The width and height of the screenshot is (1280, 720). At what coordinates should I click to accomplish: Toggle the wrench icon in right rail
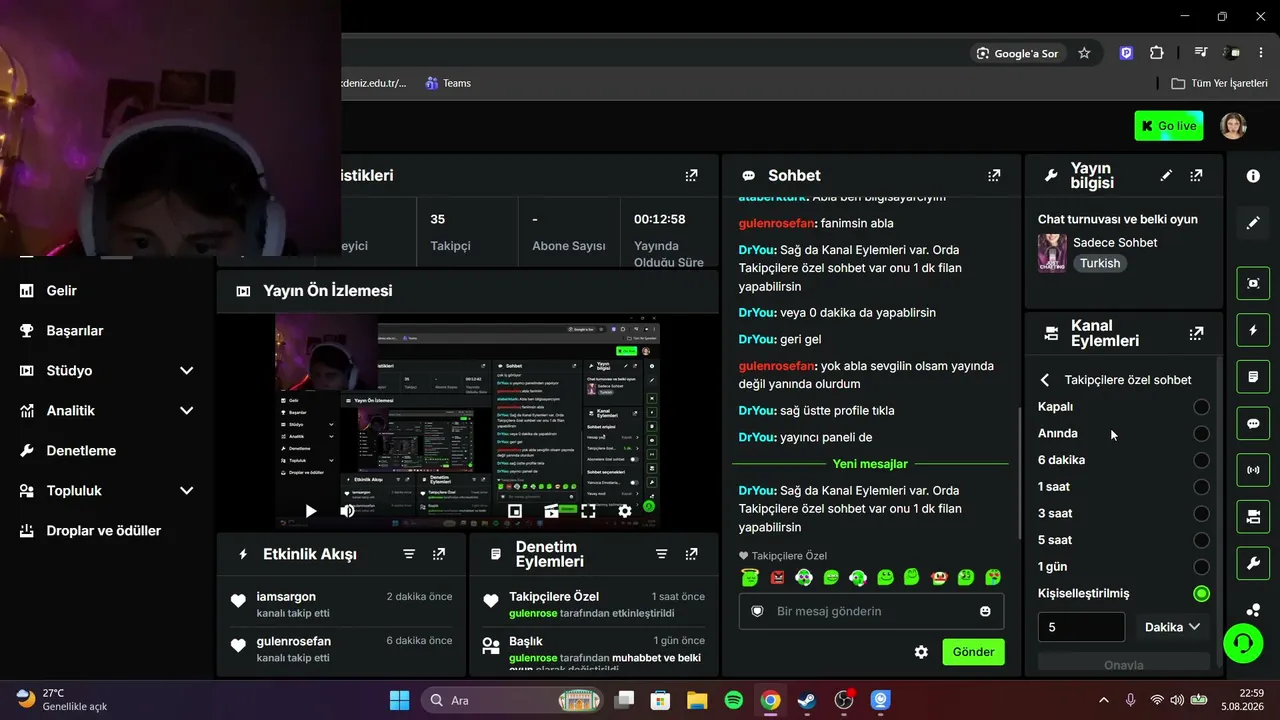click(x=1253, y=563)
